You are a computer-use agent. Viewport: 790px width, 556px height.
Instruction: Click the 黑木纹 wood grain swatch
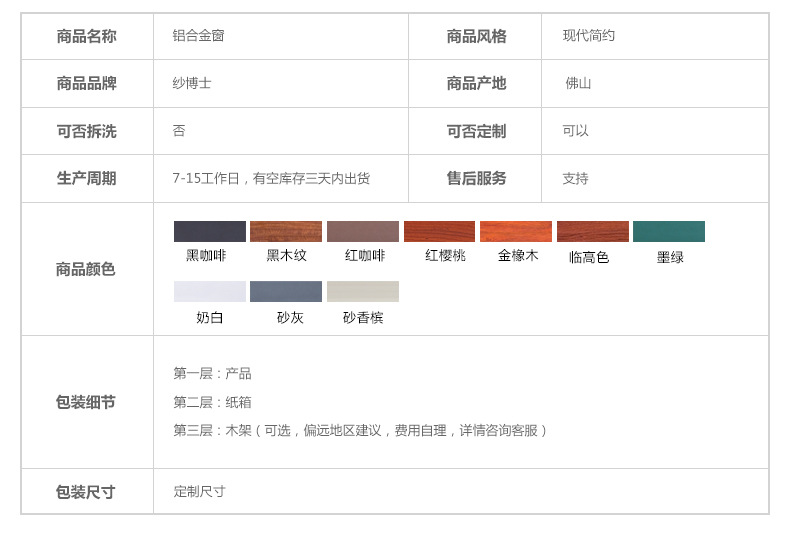coord(286,231)
